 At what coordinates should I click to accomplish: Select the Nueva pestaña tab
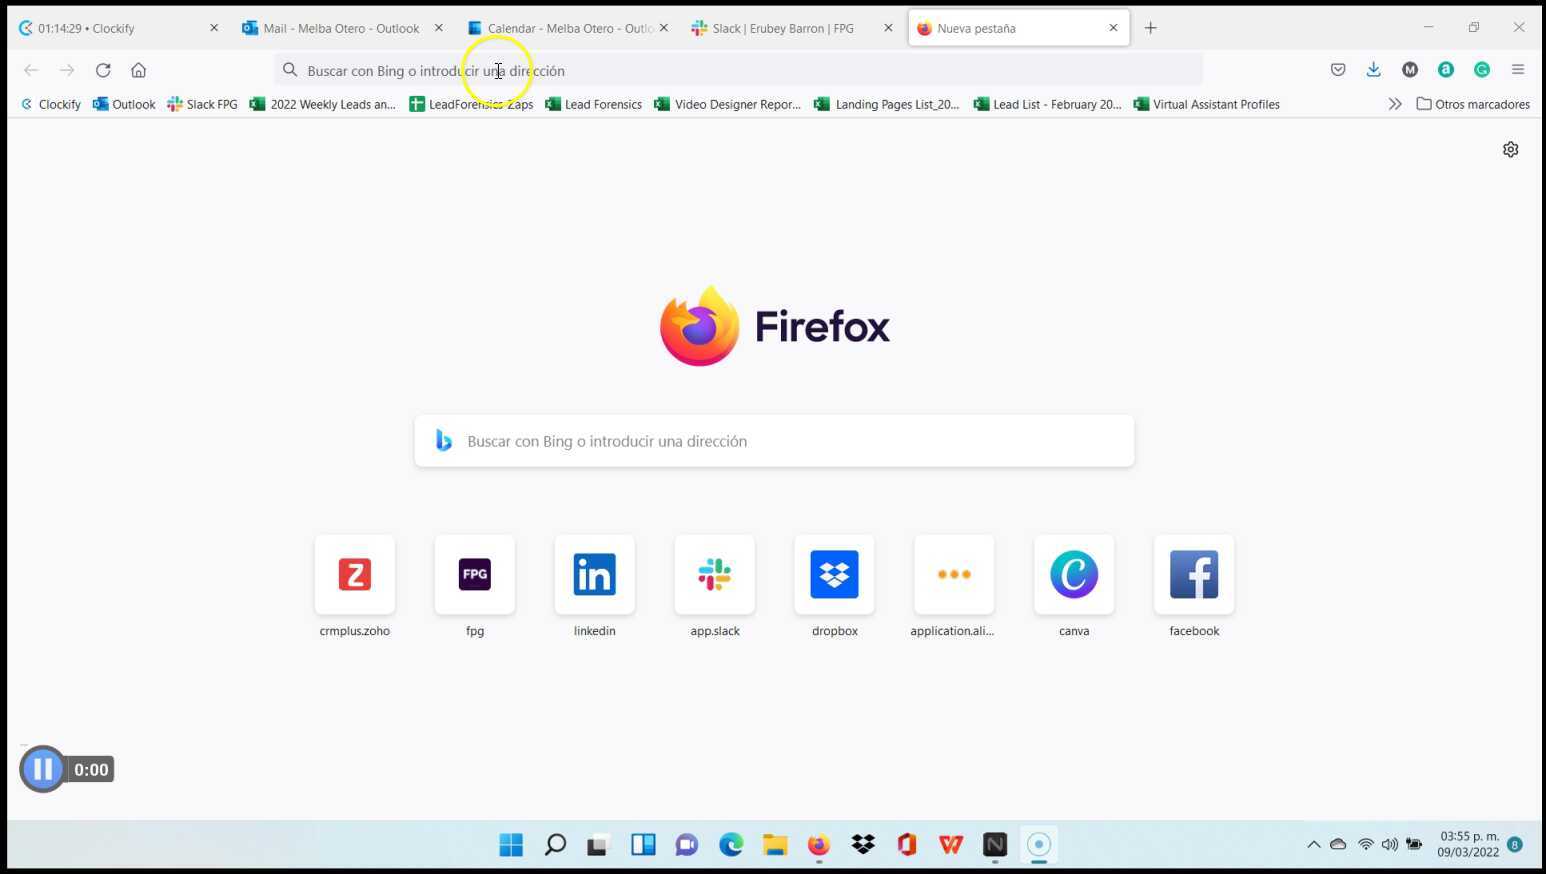(x=1018, y=28)
